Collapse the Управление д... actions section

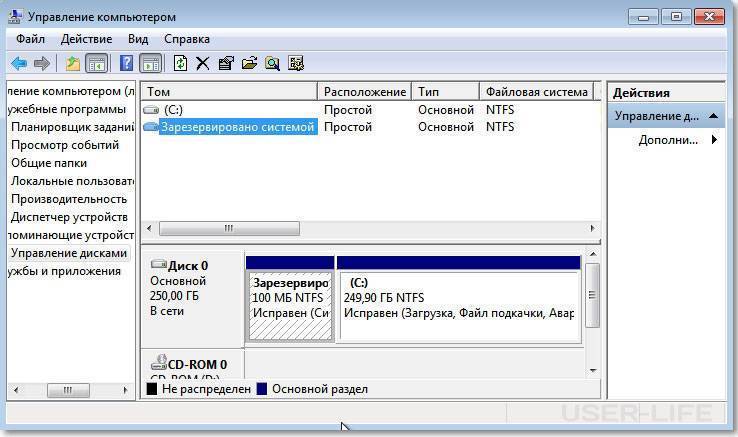[x=714, y=116]
